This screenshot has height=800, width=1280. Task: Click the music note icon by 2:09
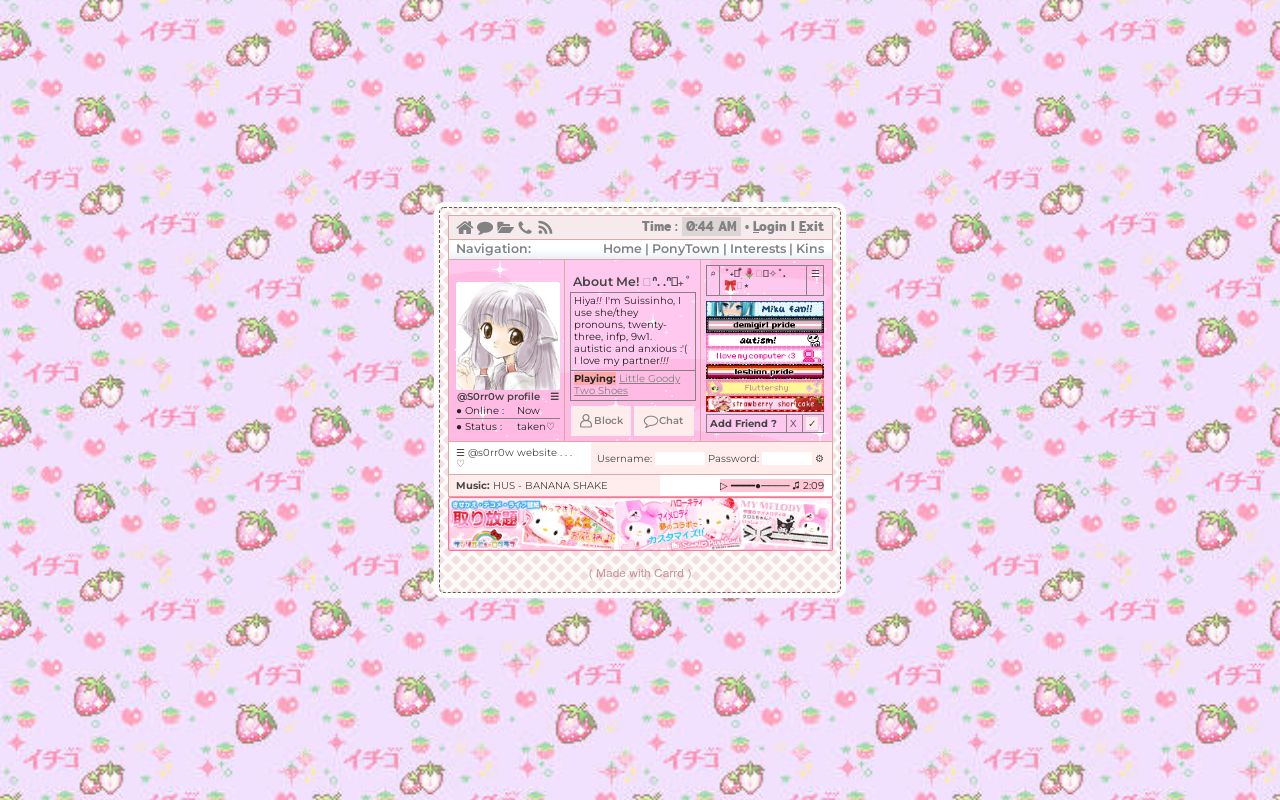tap(796, 486)
